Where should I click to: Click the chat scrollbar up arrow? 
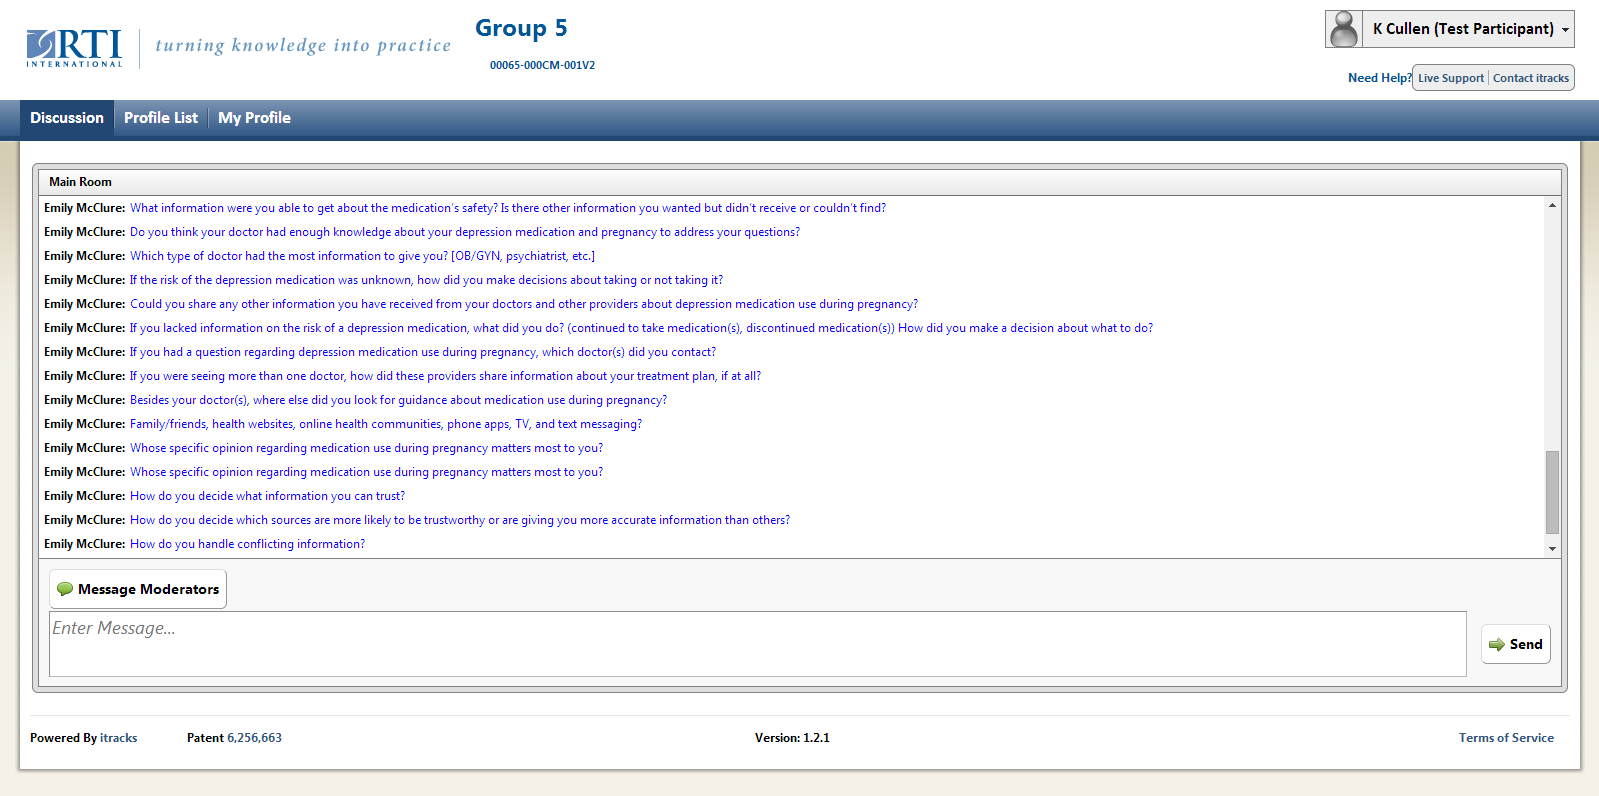click(x=1552, y=205)
